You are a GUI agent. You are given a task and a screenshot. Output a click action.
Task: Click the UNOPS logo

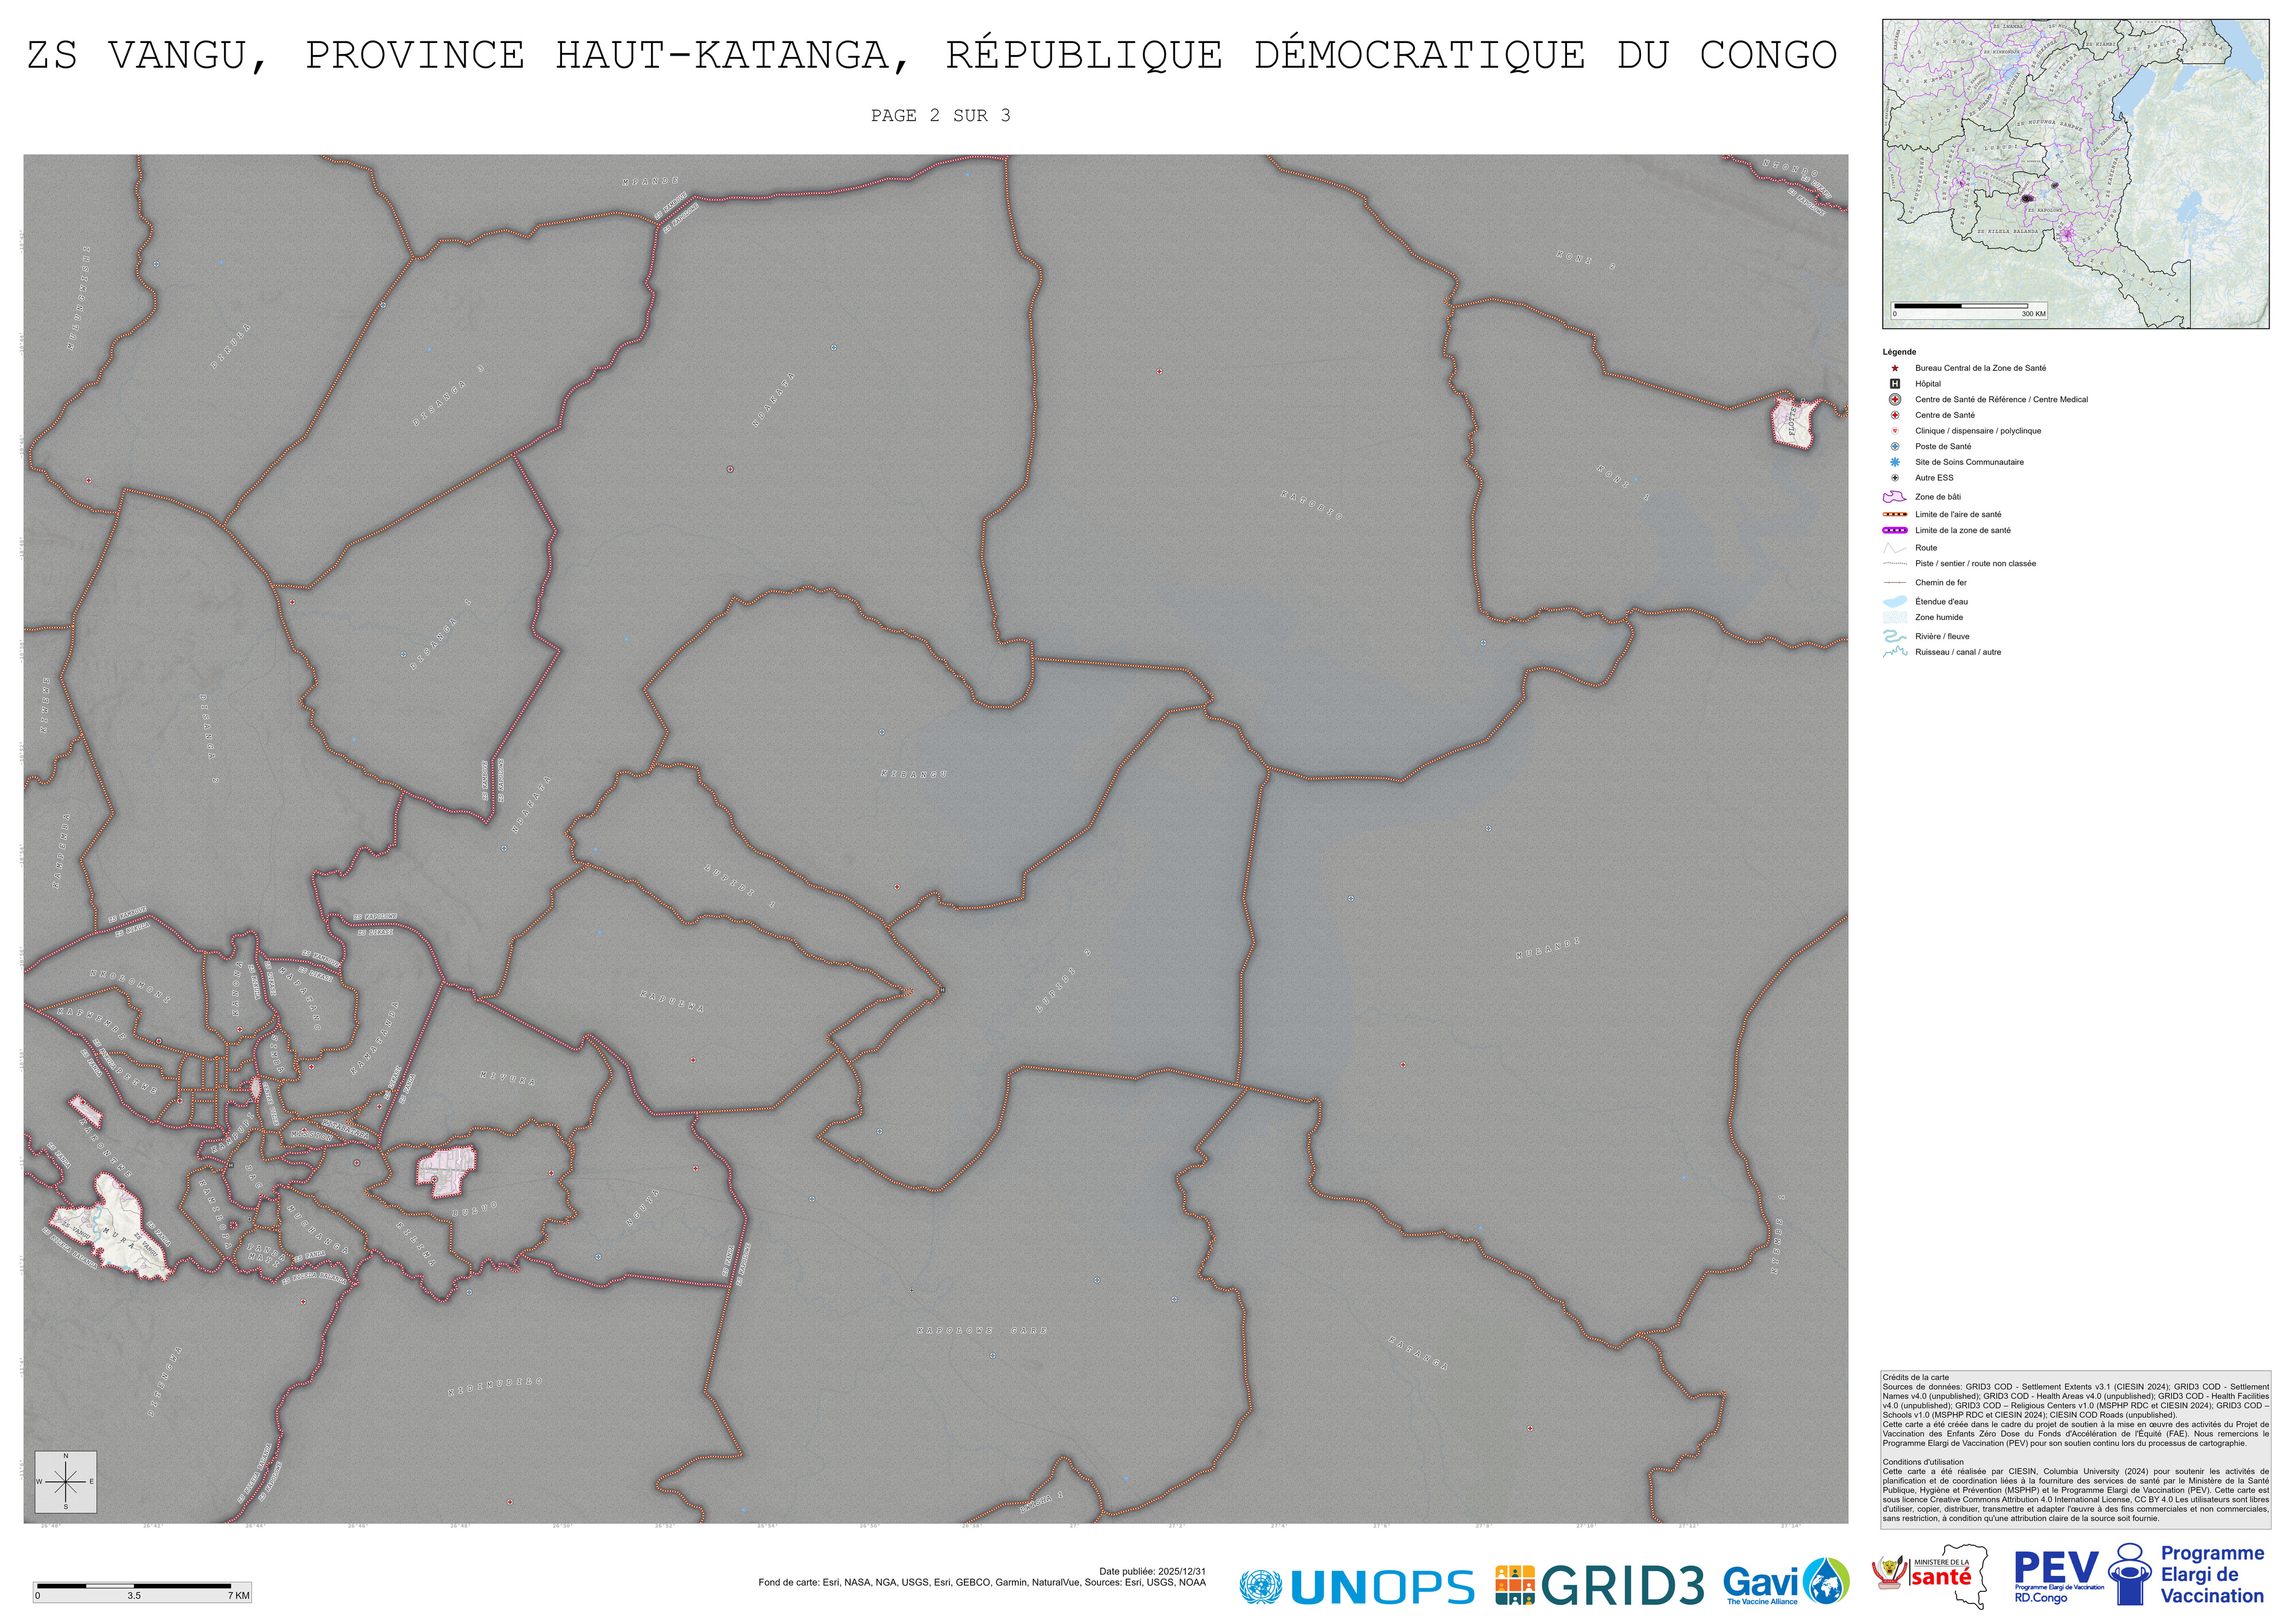coord(1356,1586)
